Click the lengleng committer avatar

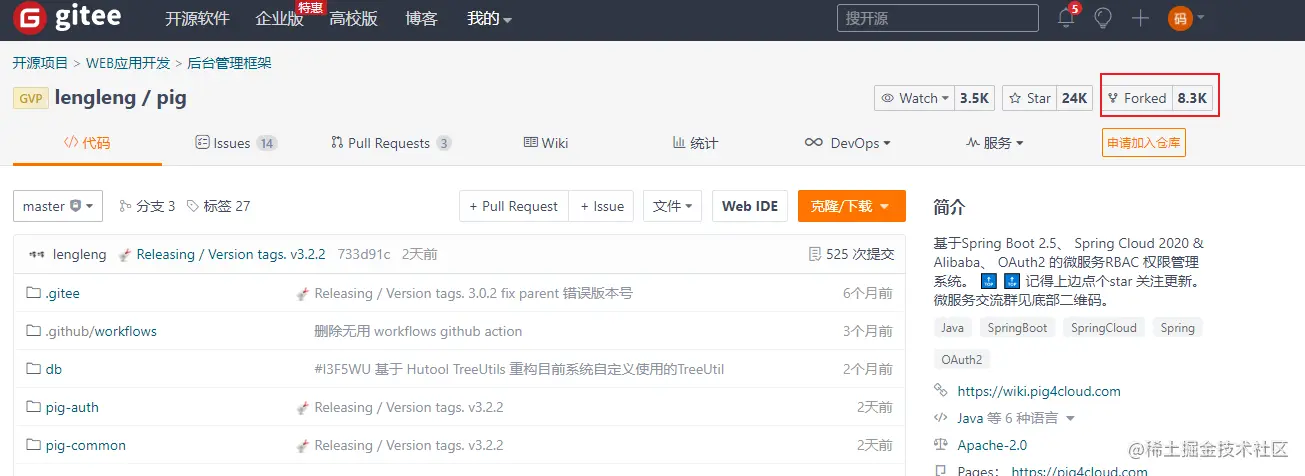click(x=37, y=255)
